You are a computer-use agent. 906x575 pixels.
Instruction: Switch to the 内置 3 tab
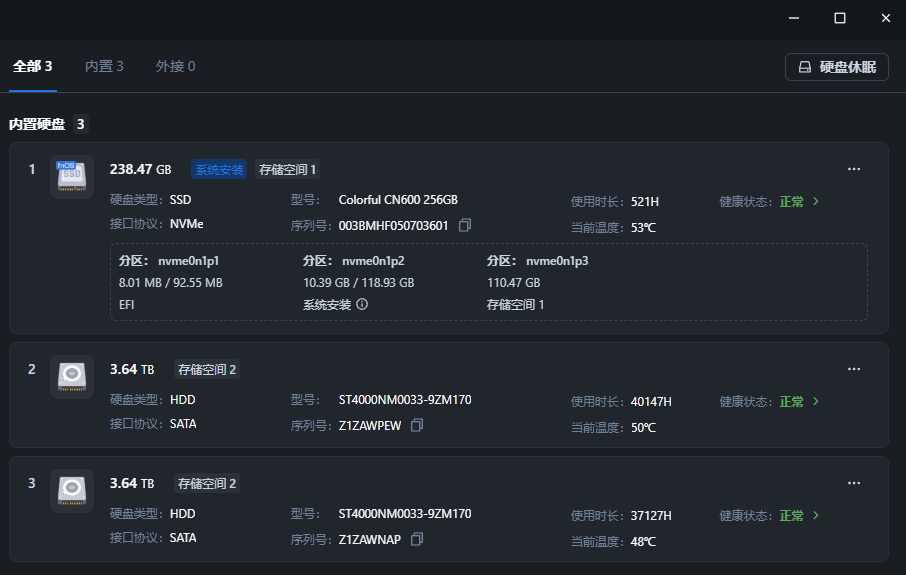tap(104, 67)
